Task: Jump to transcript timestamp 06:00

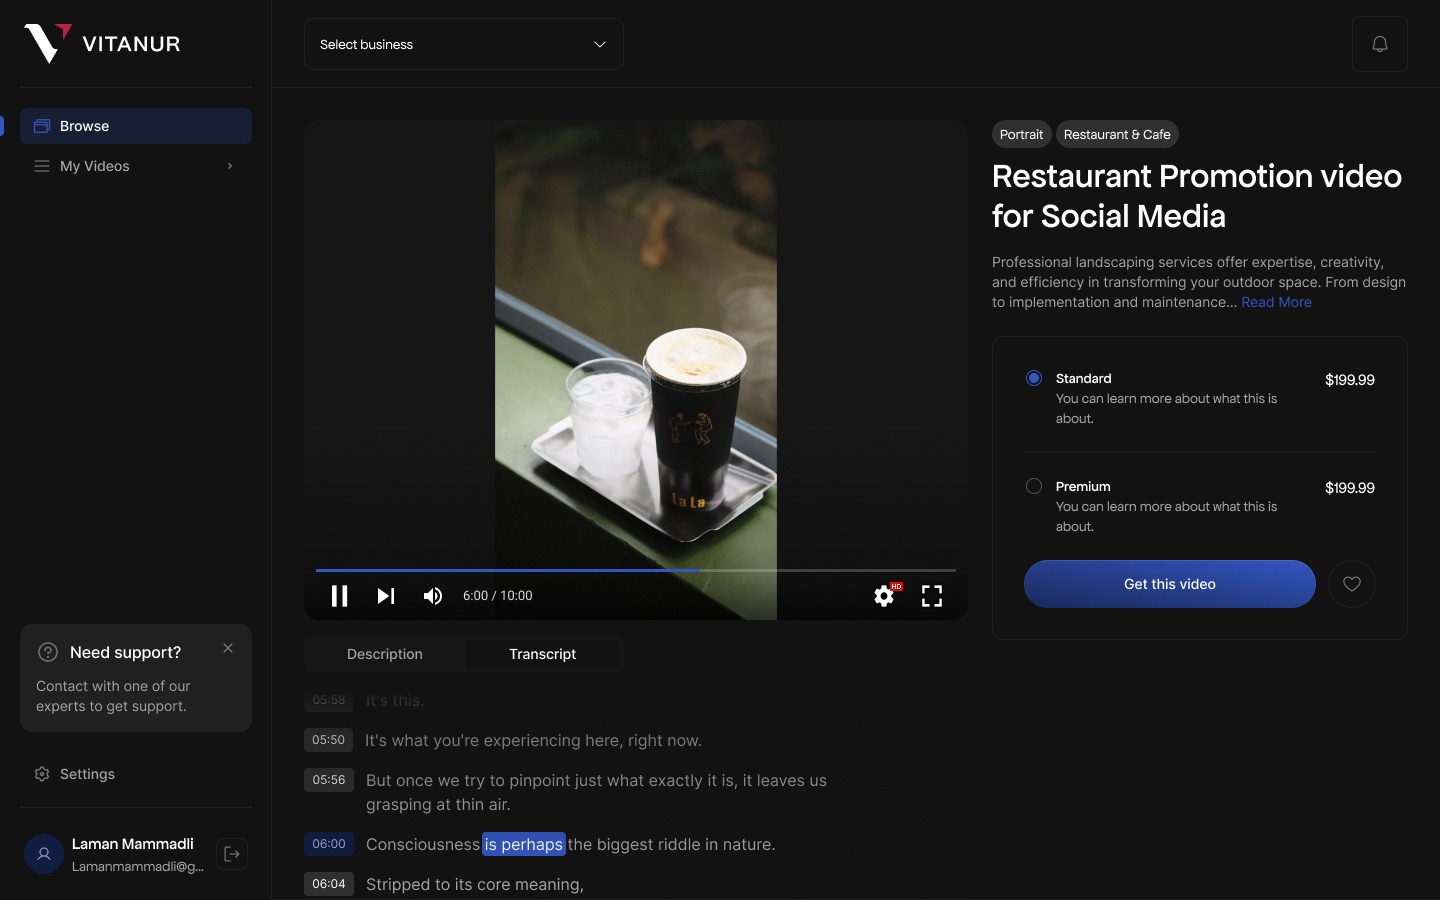Action: (x=329, y=844)
